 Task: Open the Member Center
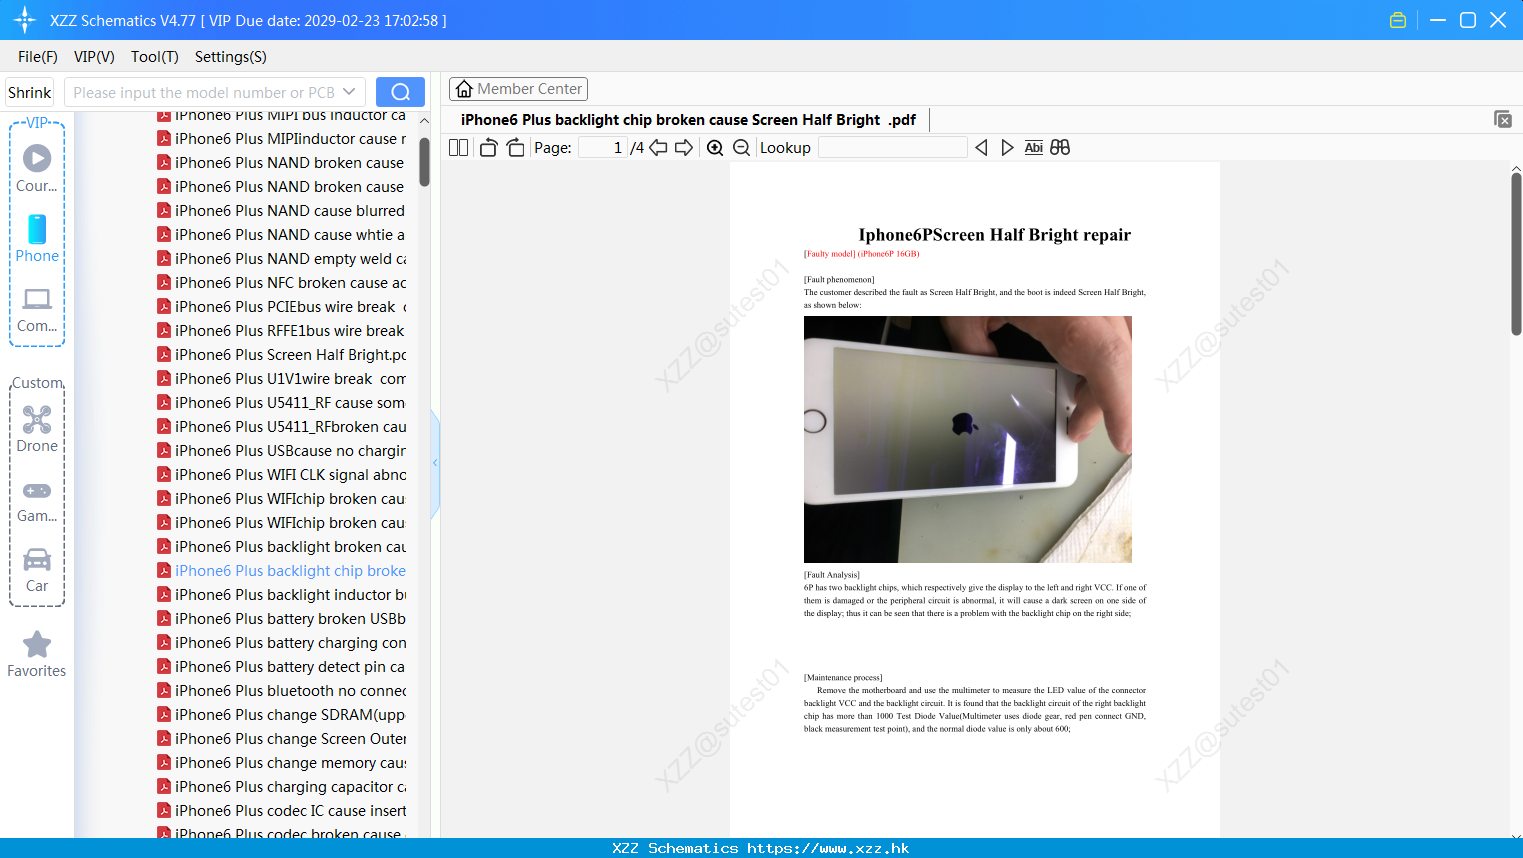click(x=518, y=89)
